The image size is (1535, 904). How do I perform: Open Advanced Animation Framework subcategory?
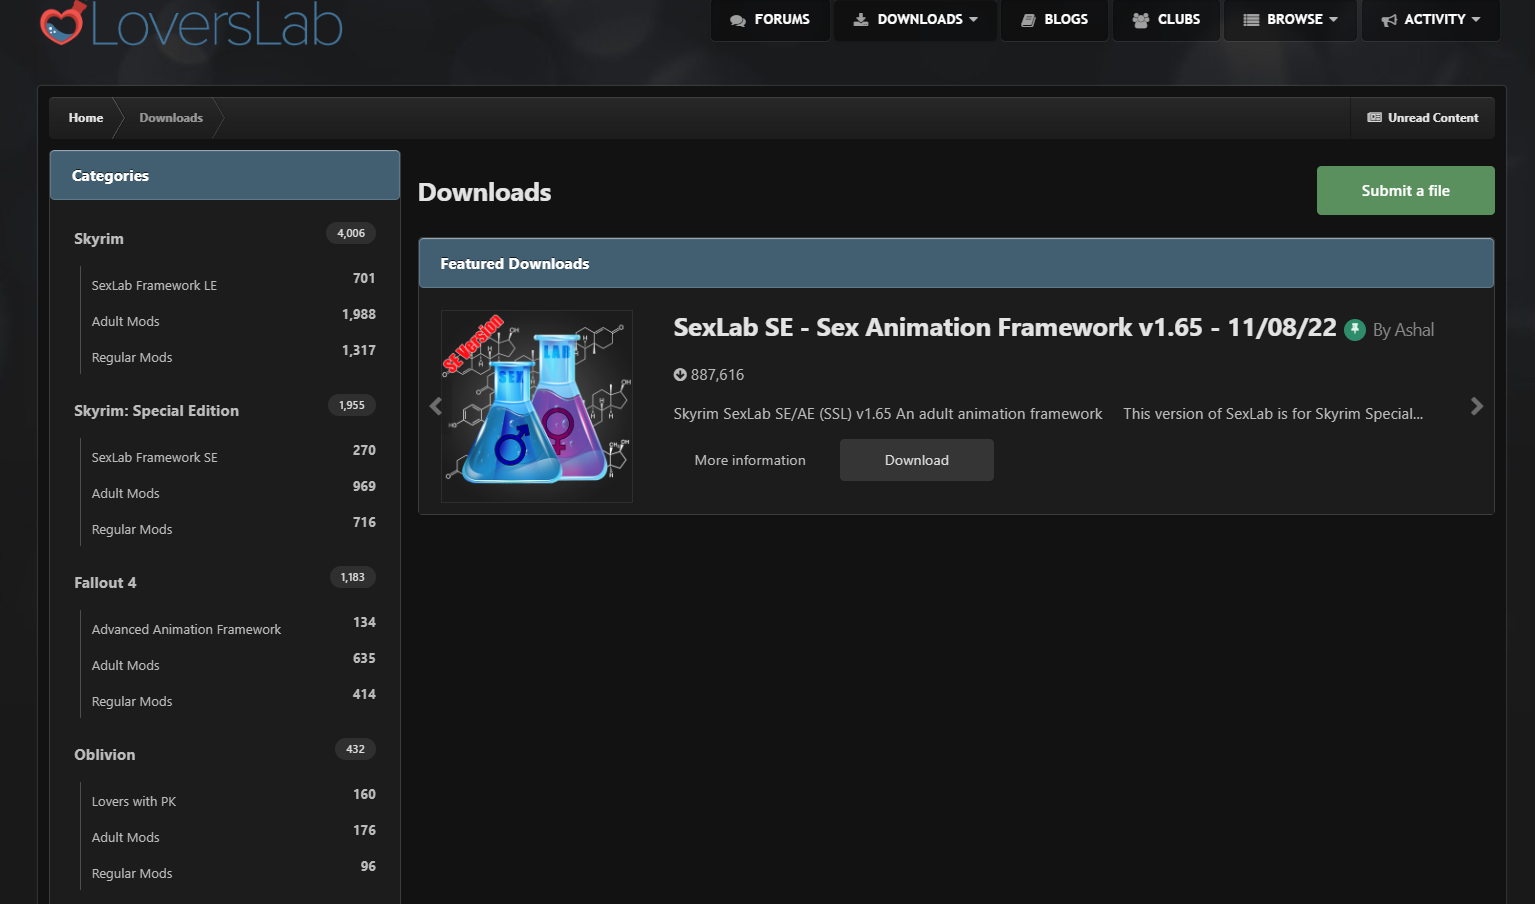[x=186, y=630]
